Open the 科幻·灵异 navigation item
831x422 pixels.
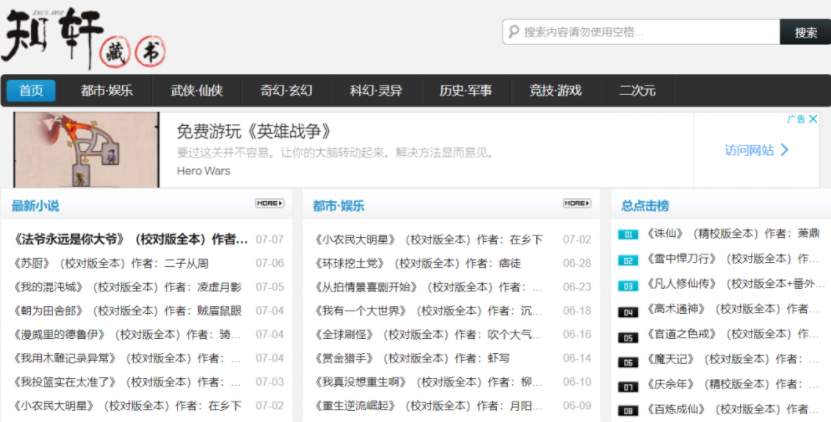[376, 91]
